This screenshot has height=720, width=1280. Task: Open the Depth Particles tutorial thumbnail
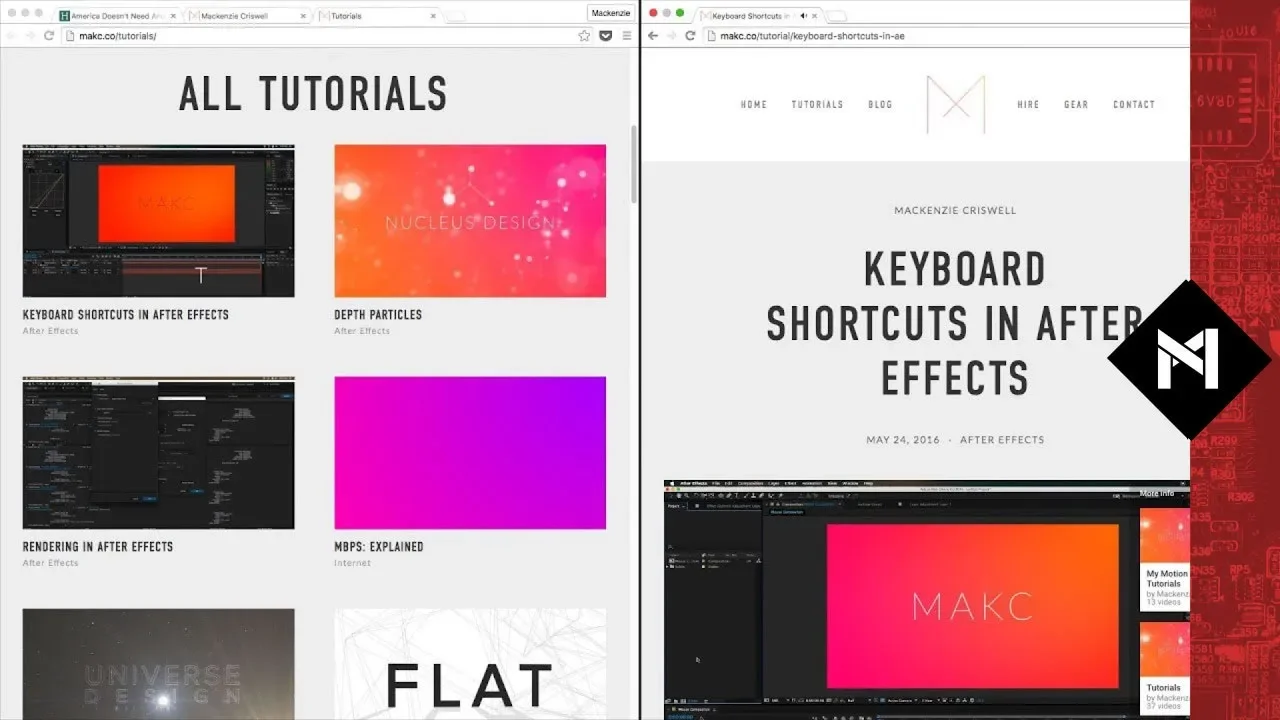point(469,221)
